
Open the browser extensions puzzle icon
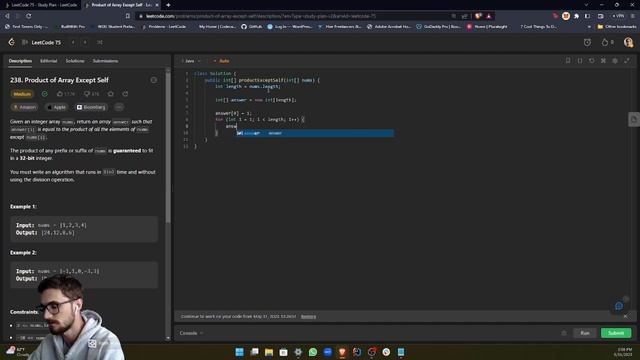point(576,16)
